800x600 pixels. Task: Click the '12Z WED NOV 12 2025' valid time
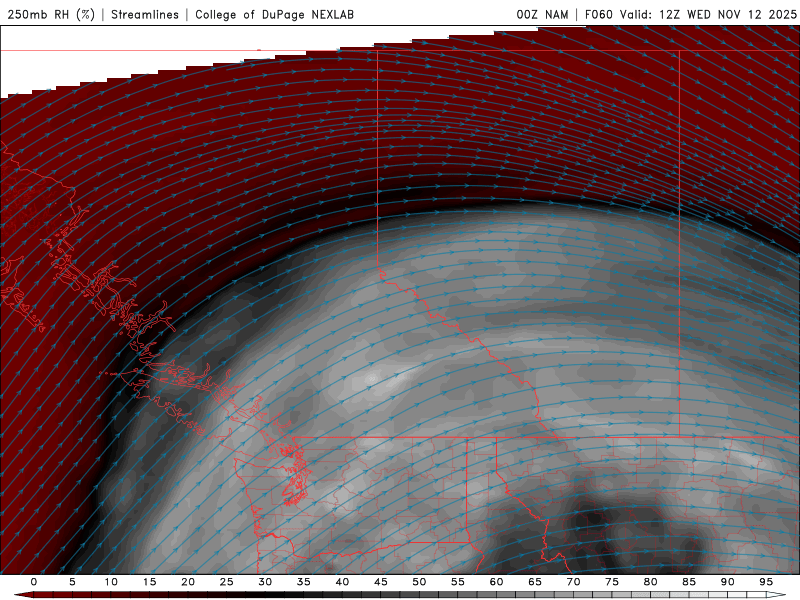(728, 14)
